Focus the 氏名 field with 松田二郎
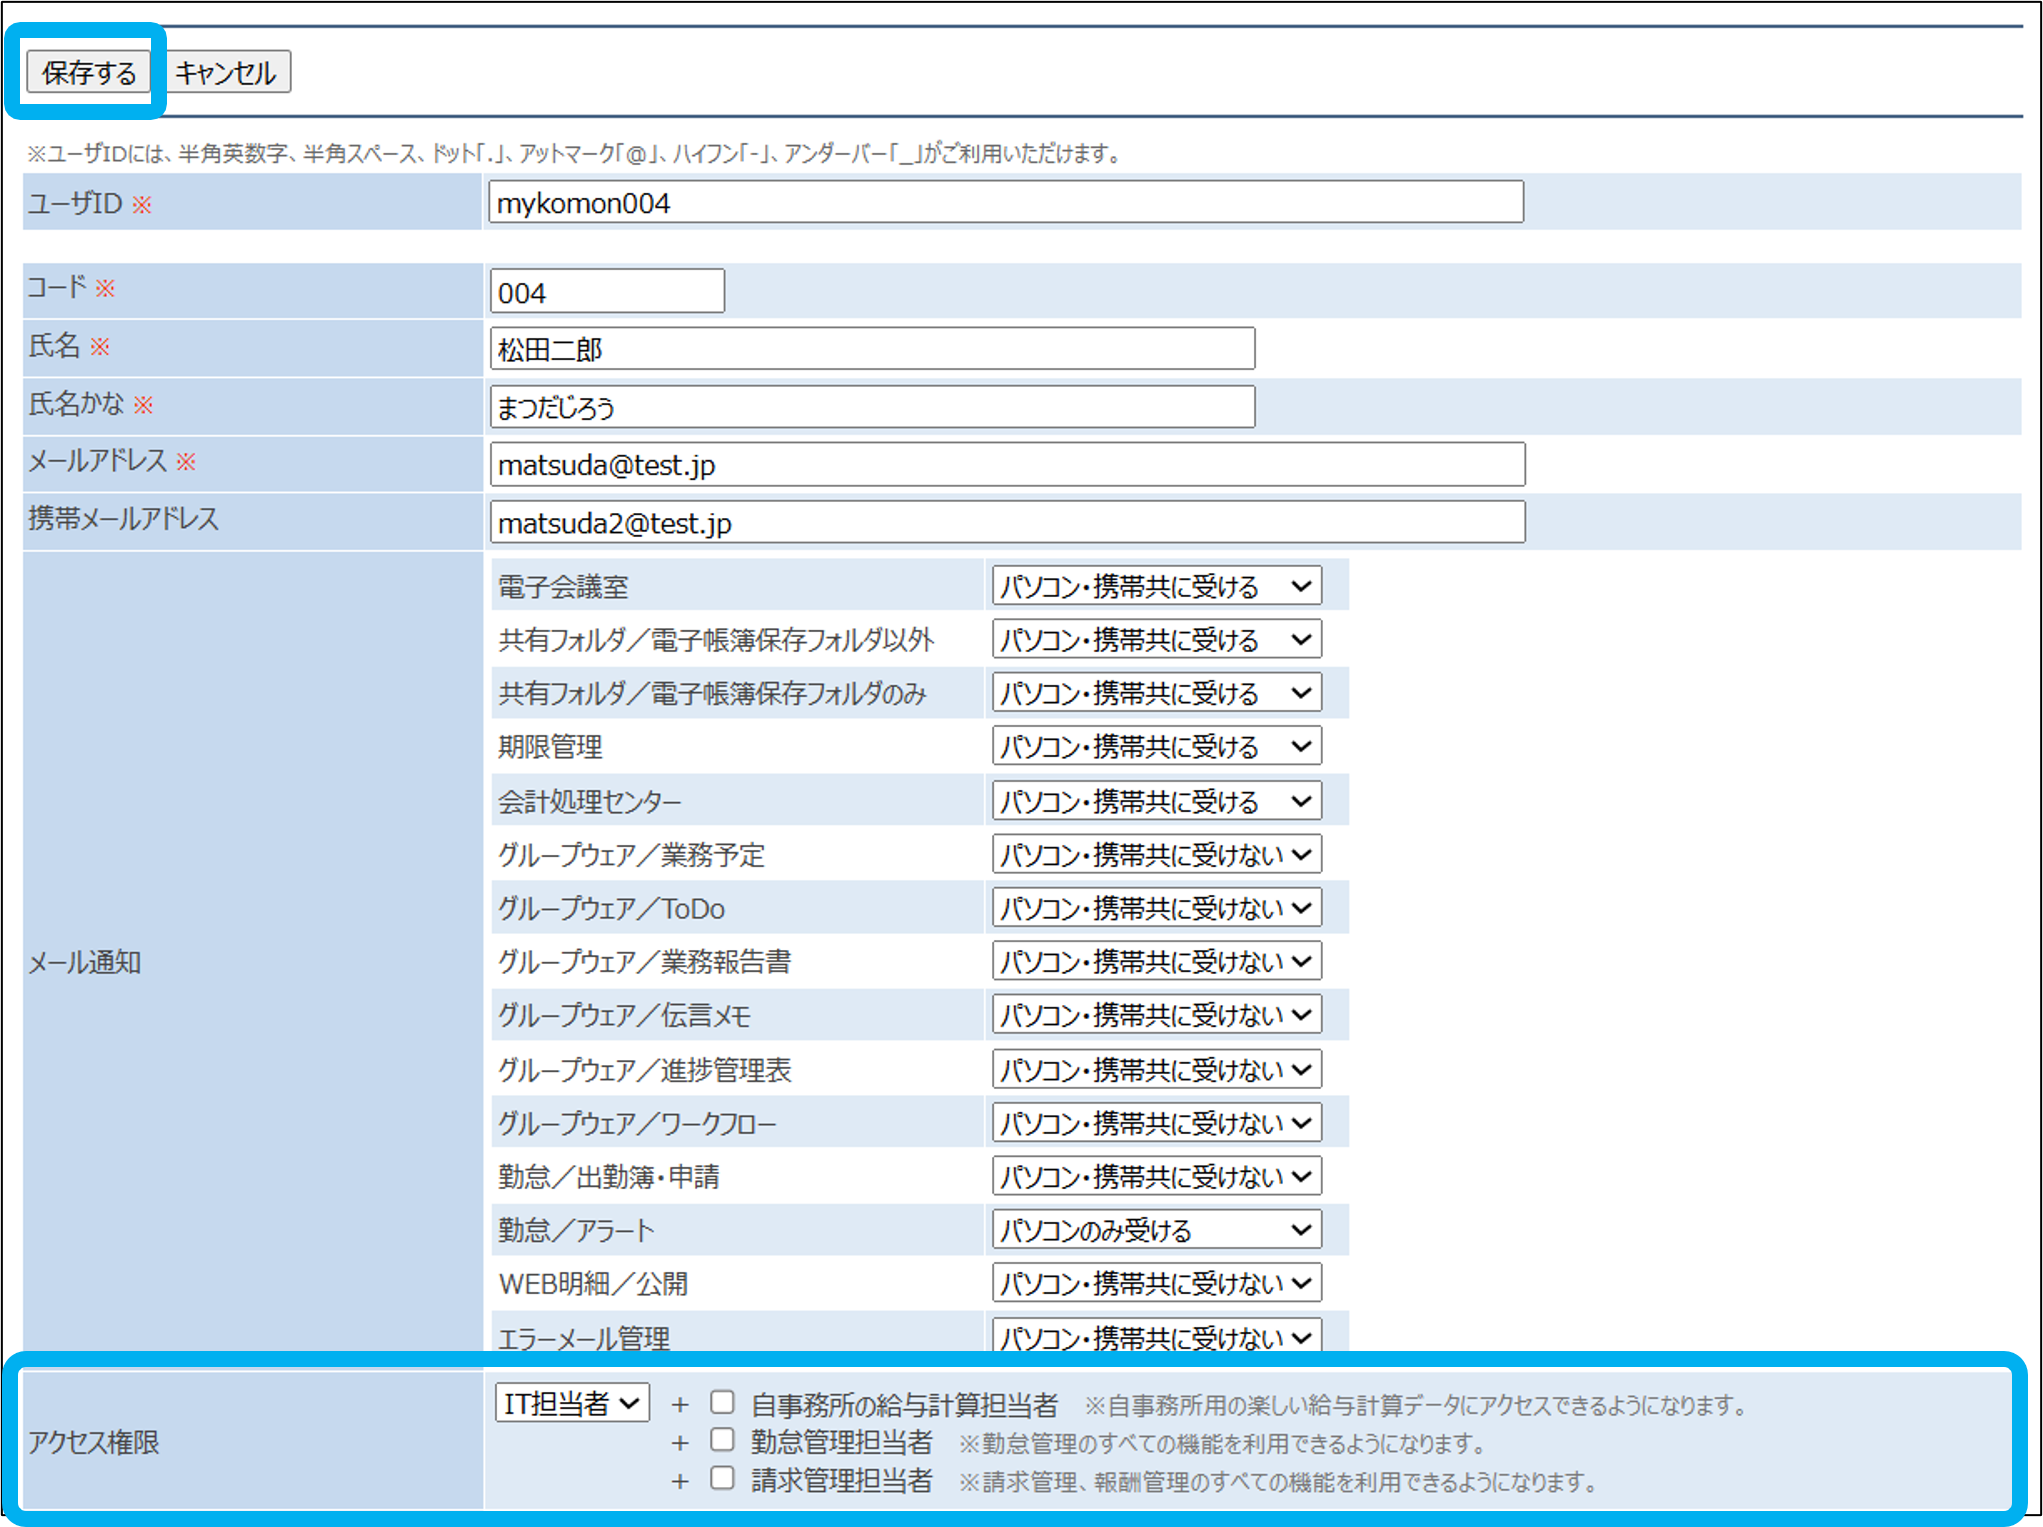Screen dimensions: 2043x1527 point(872,349)
